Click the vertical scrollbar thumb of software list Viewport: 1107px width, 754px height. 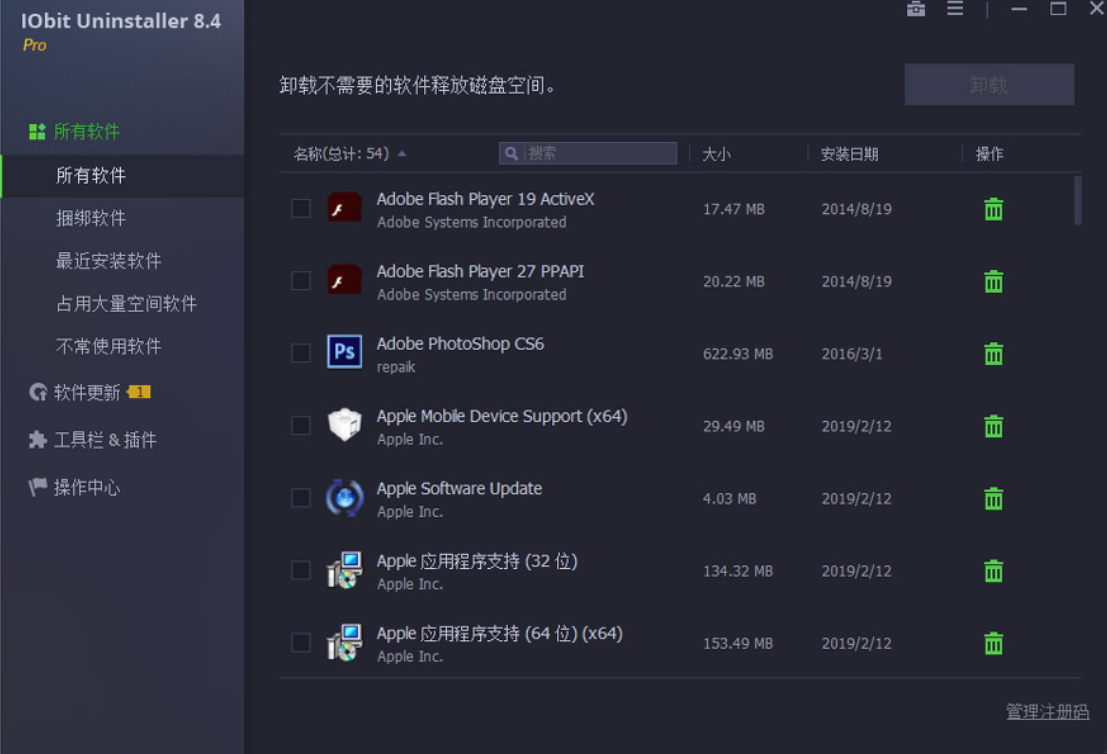coord(1077,201)
